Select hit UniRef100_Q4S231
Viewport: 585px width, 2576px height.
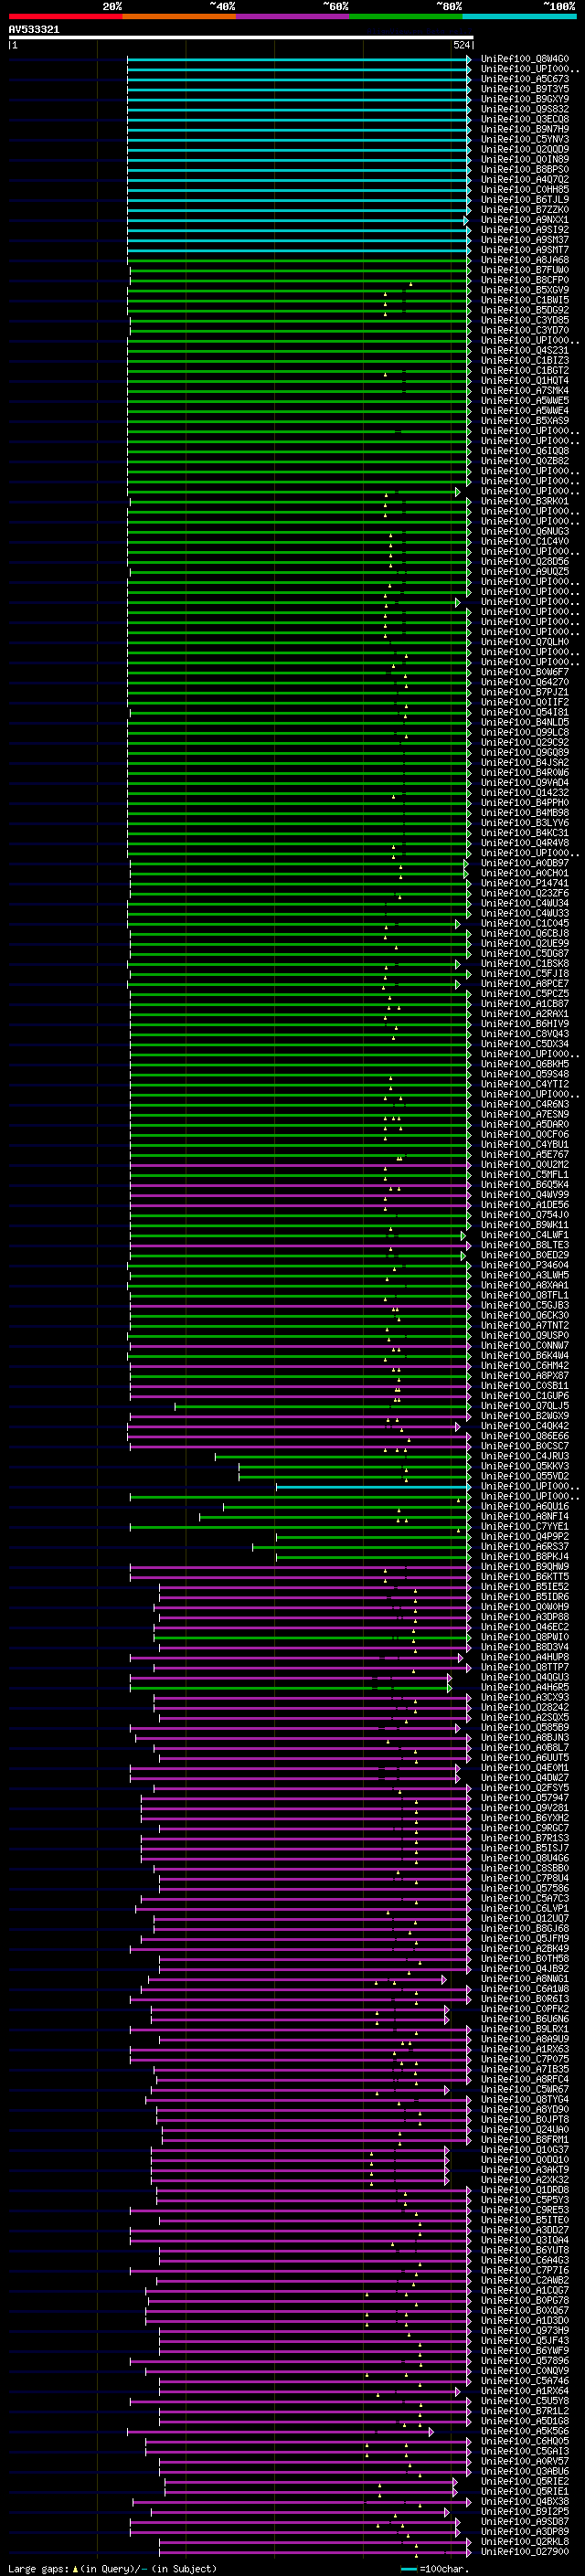[524, 350]
